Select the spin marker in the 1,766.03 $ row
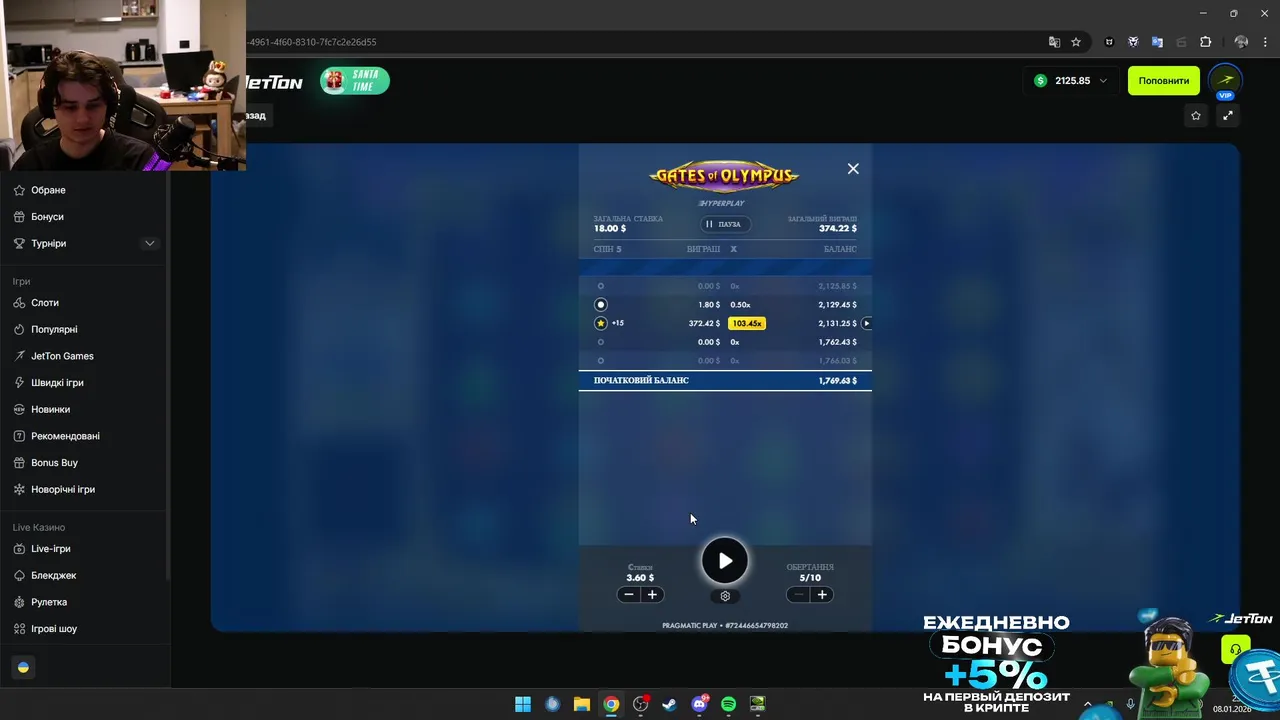The height and width of the screenshot is (720, 1280). (x=601, y=360)
